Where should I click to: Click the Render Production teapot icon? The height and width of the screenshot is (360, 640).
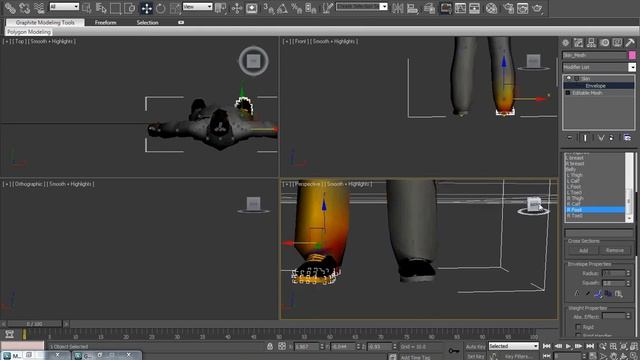tap(538, 8)
